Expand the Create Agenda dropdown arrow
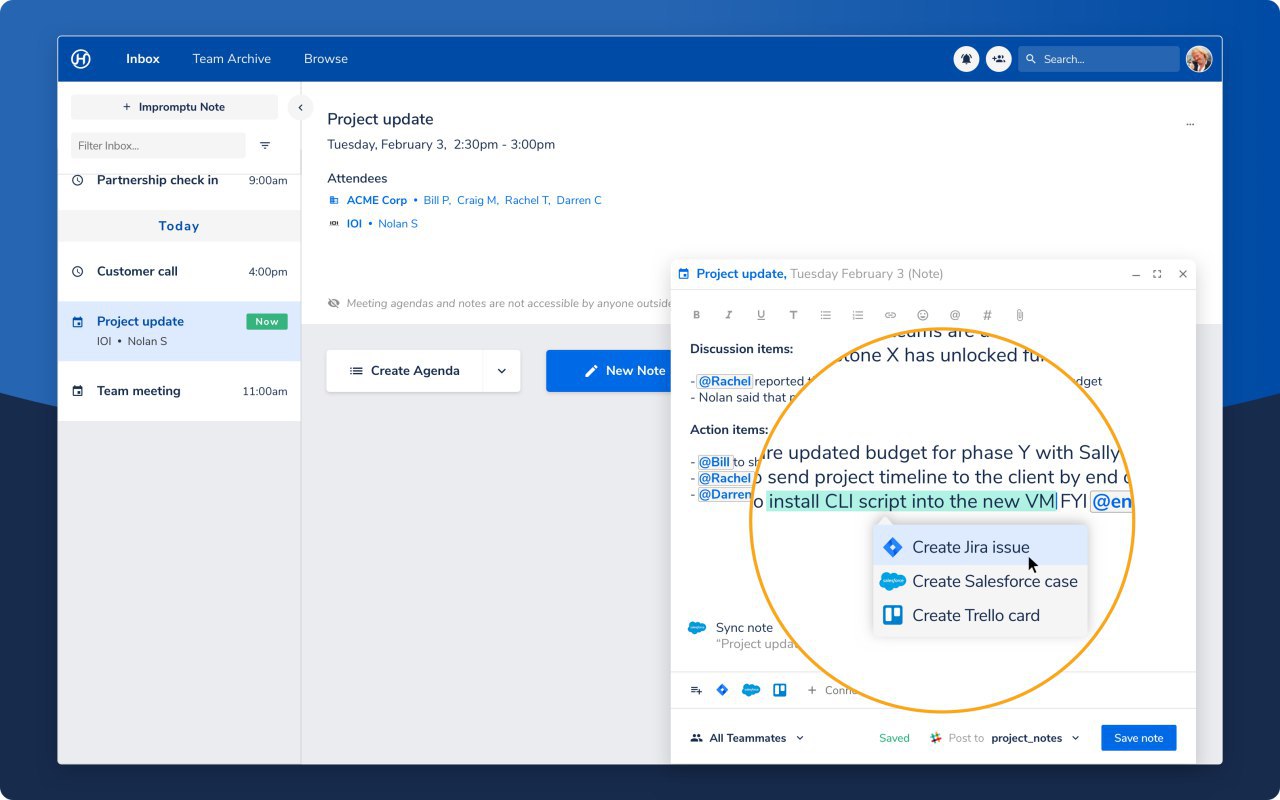Screen dimensions: 1280x800 pos(502,371)
